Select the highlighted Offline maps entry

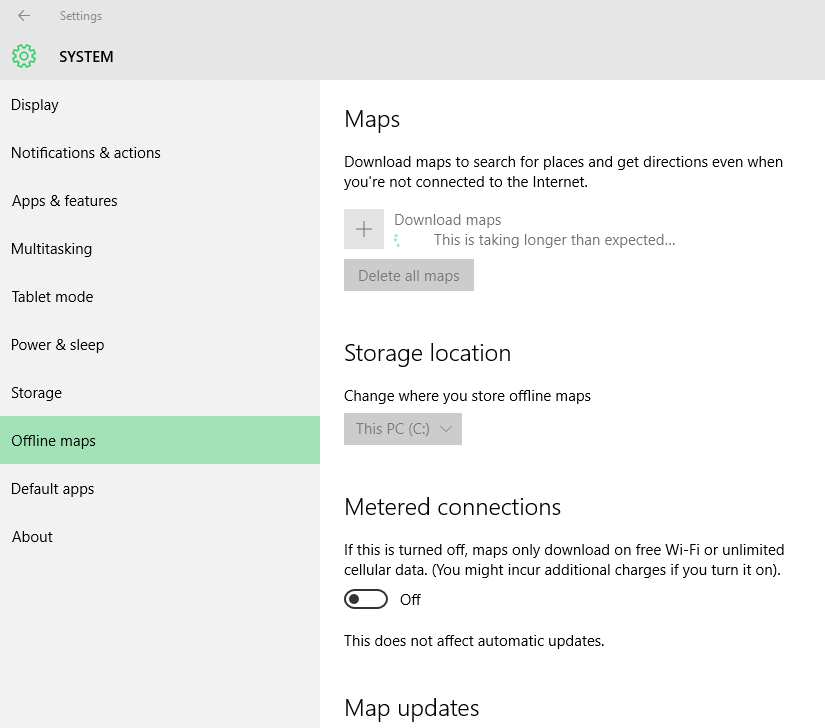click(x=53, y=440)
